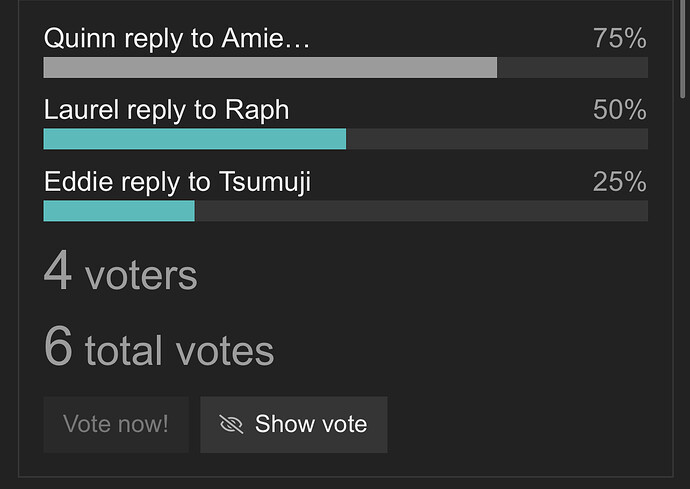Click the empty part of Laurel's bar
Image resolution: width=690 pixels, height=489 pixels.
point(497,139)
